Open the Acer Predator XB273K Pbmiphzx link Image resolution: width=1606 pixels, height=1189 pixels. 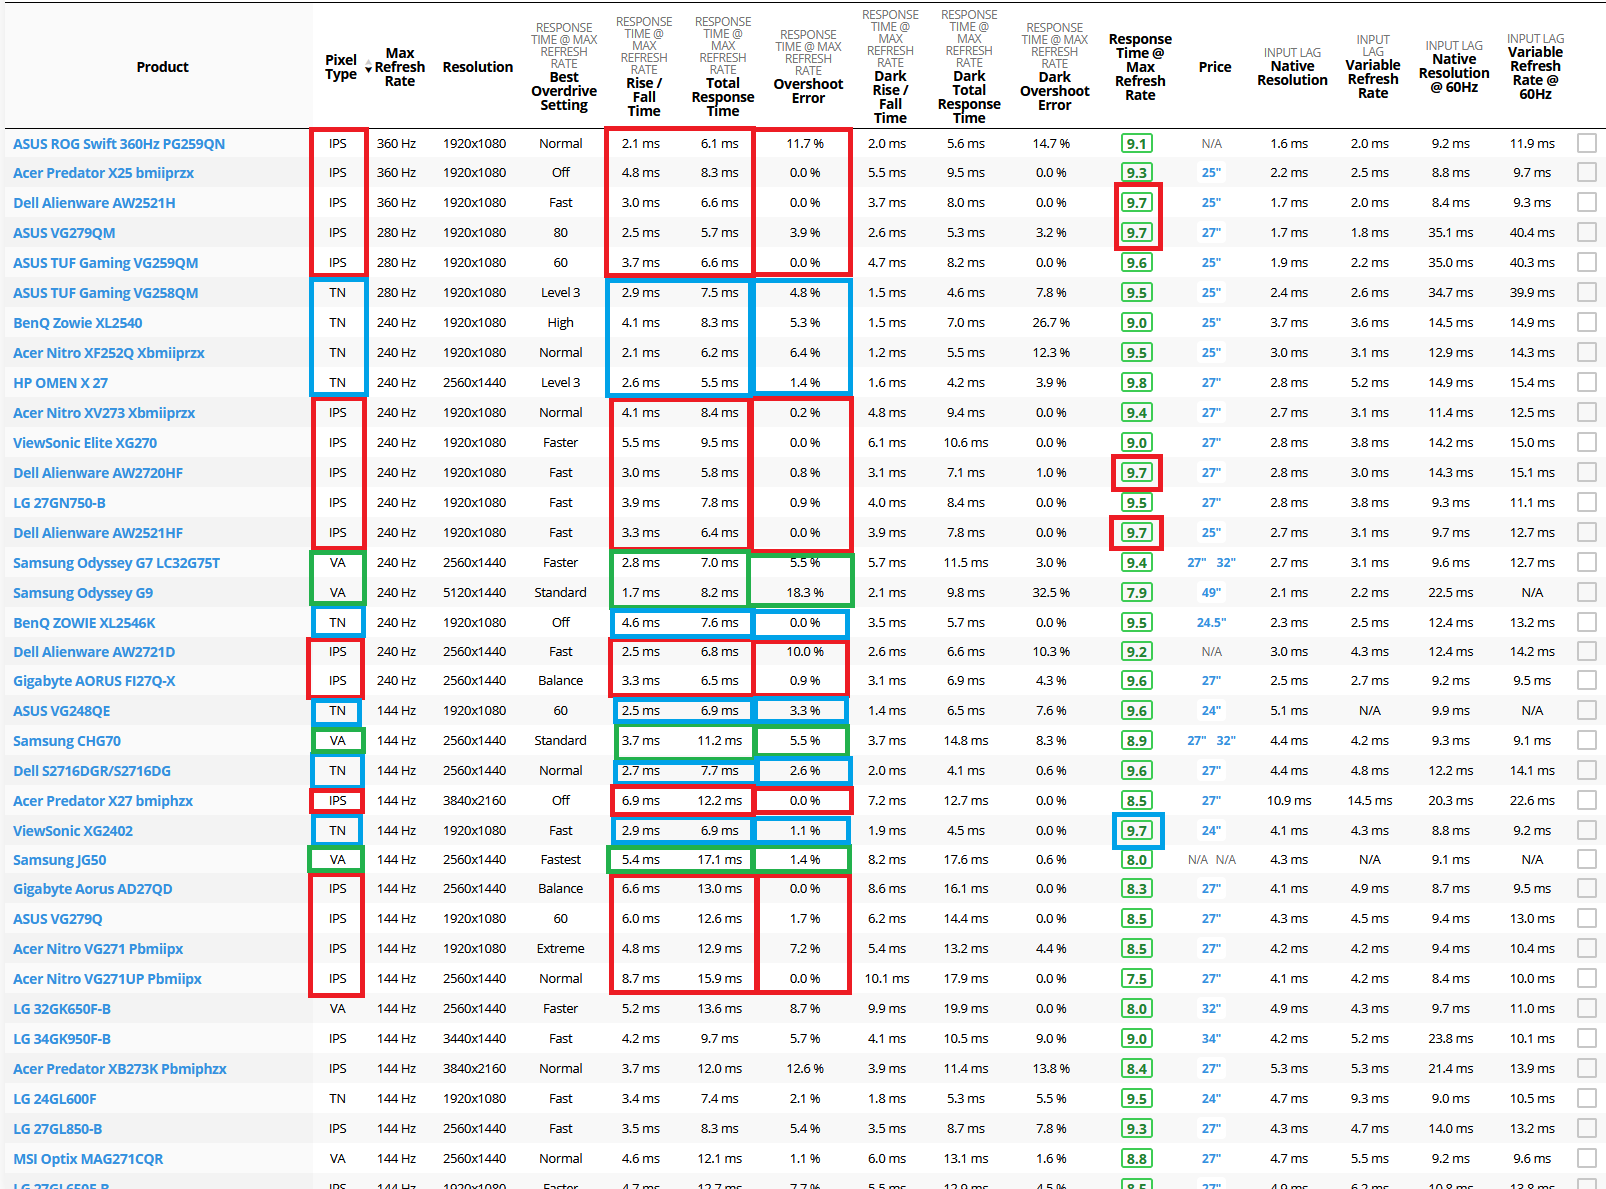pos(120,1069)
